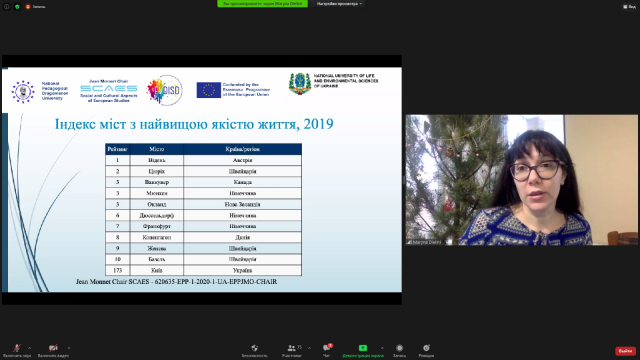Open the Reactions menu
Image resolution: width=640 pixels, height=360 pixels.
coord(426,350)
